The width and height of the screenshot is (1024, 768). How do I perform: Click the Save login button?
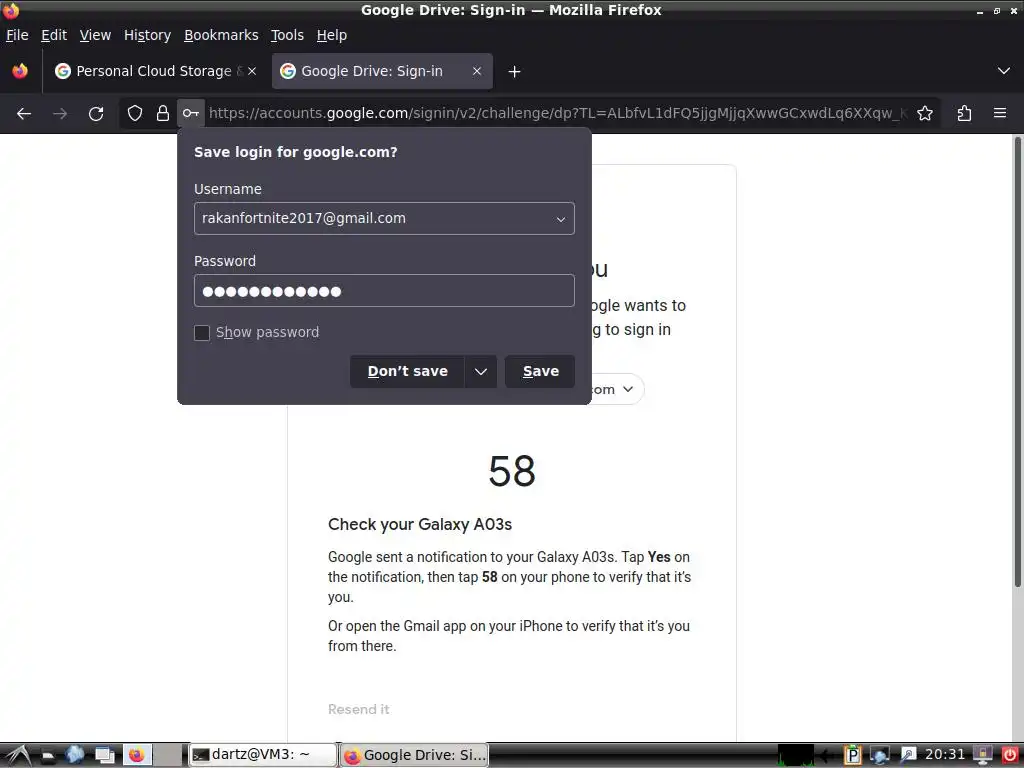click(540, 372)
